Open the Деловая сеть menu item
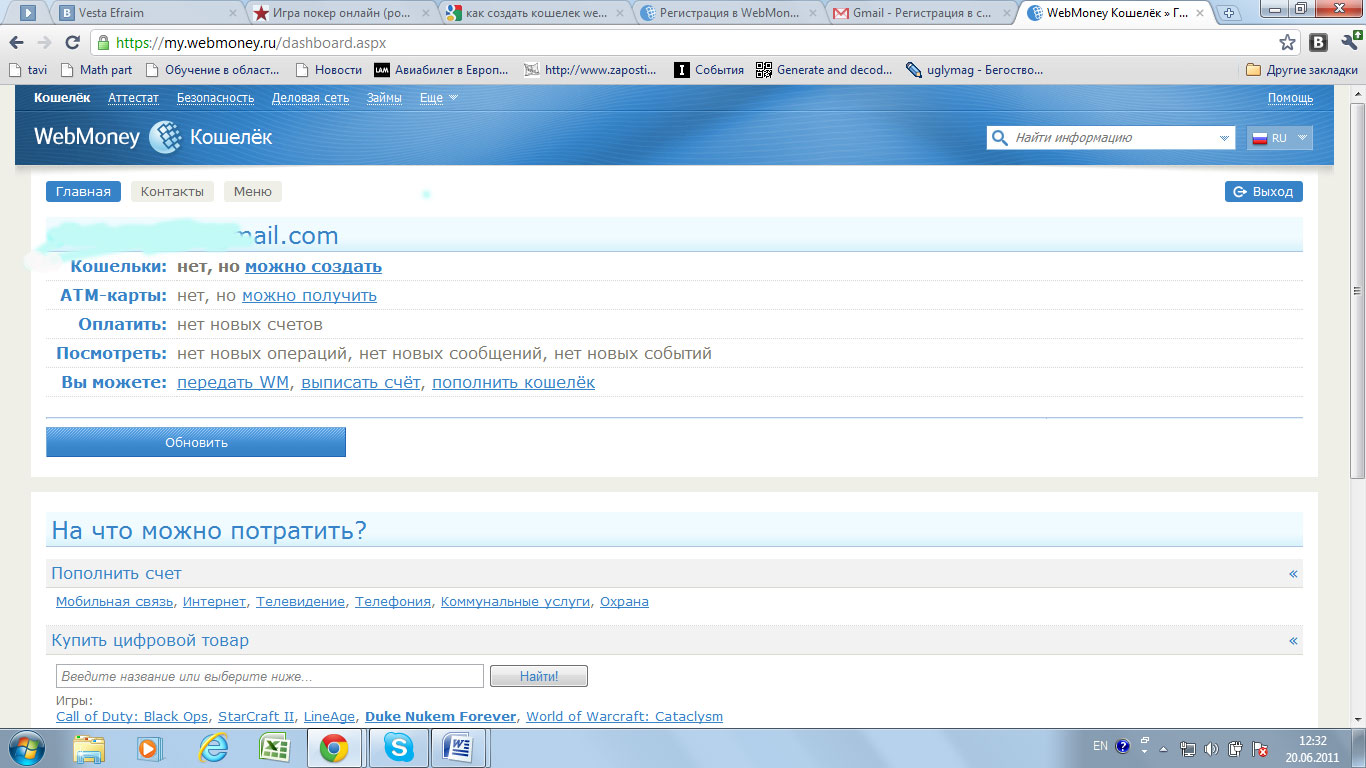The height and width of the screenshot is (768, 1366). 310,98
